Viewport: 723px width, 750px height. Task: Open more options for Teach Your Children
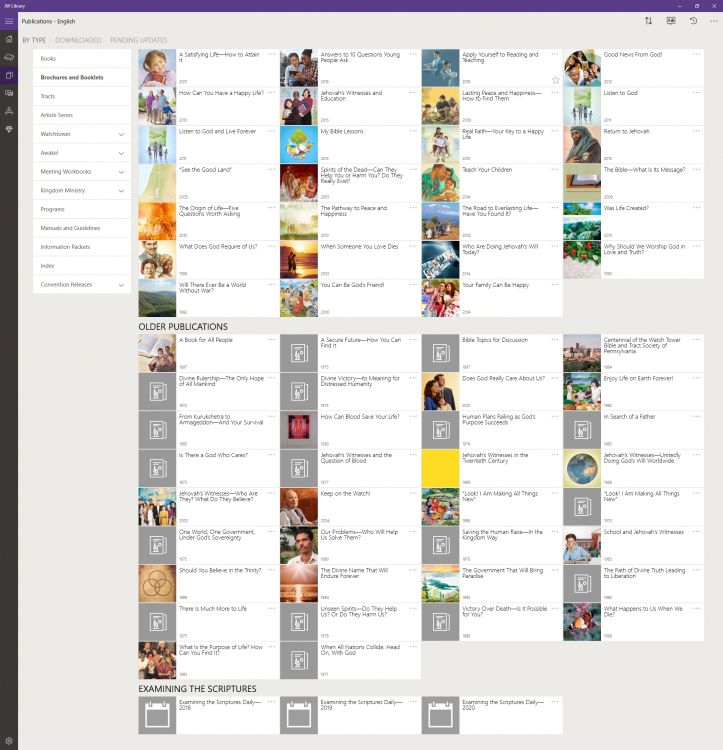click(x=555, y=169)
